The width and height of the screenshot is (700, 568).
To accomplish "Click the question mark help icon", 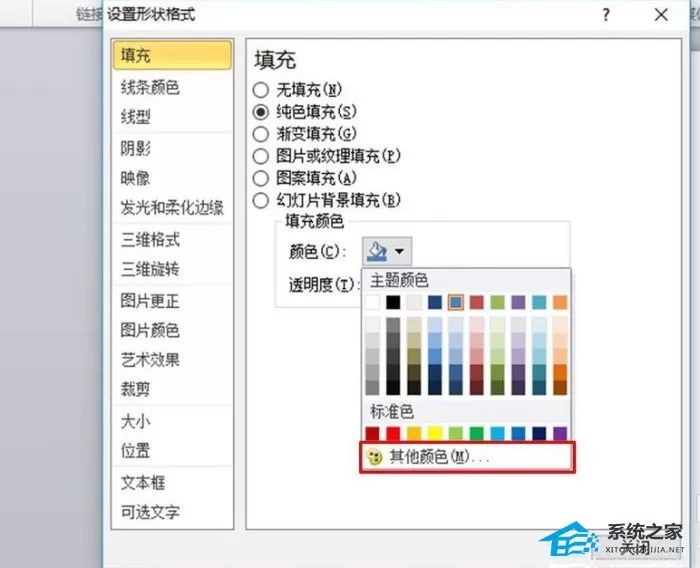I will pos(605,15).
